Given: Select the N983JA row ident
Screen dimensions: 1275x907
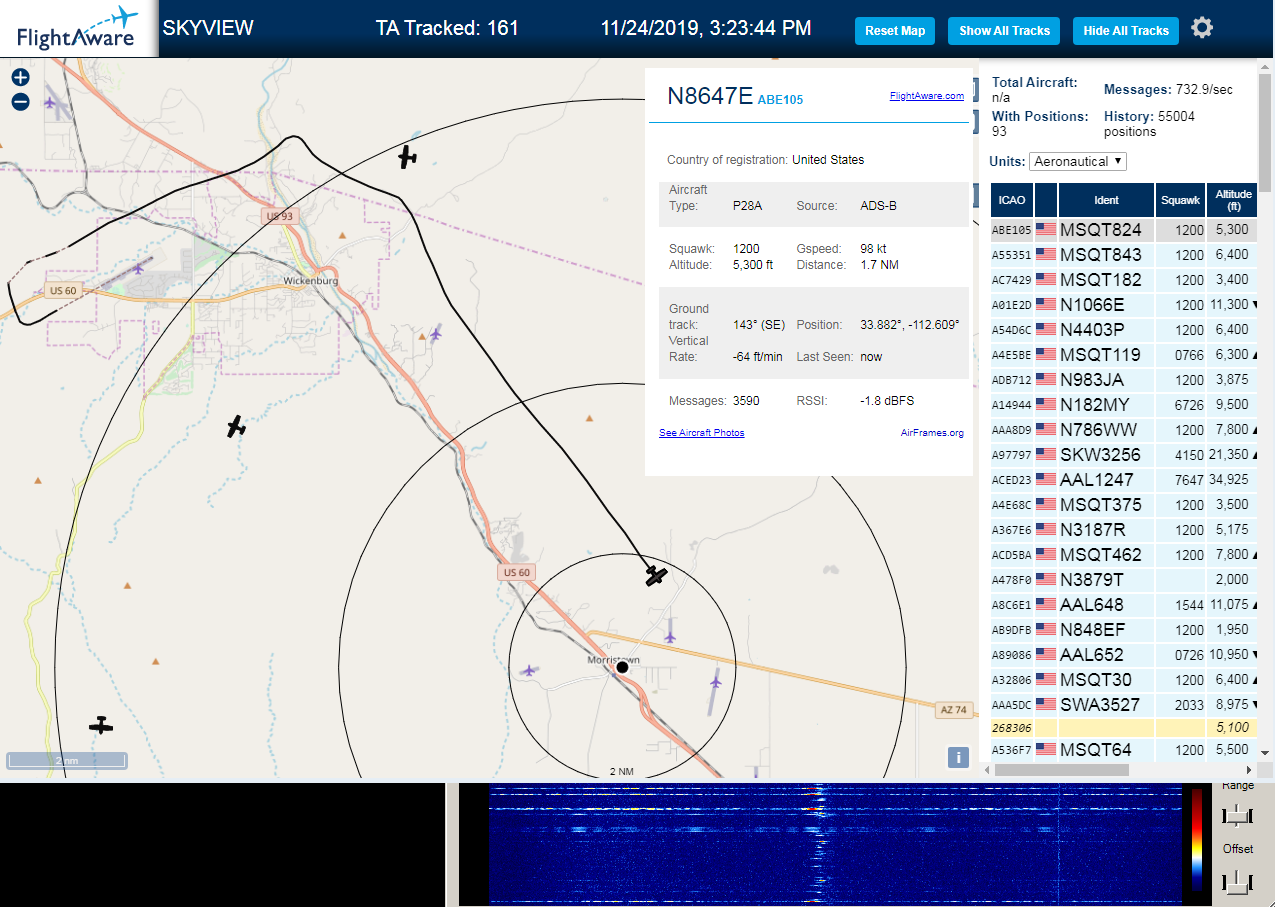Looking at the screenshot, I should [1092, 380].
